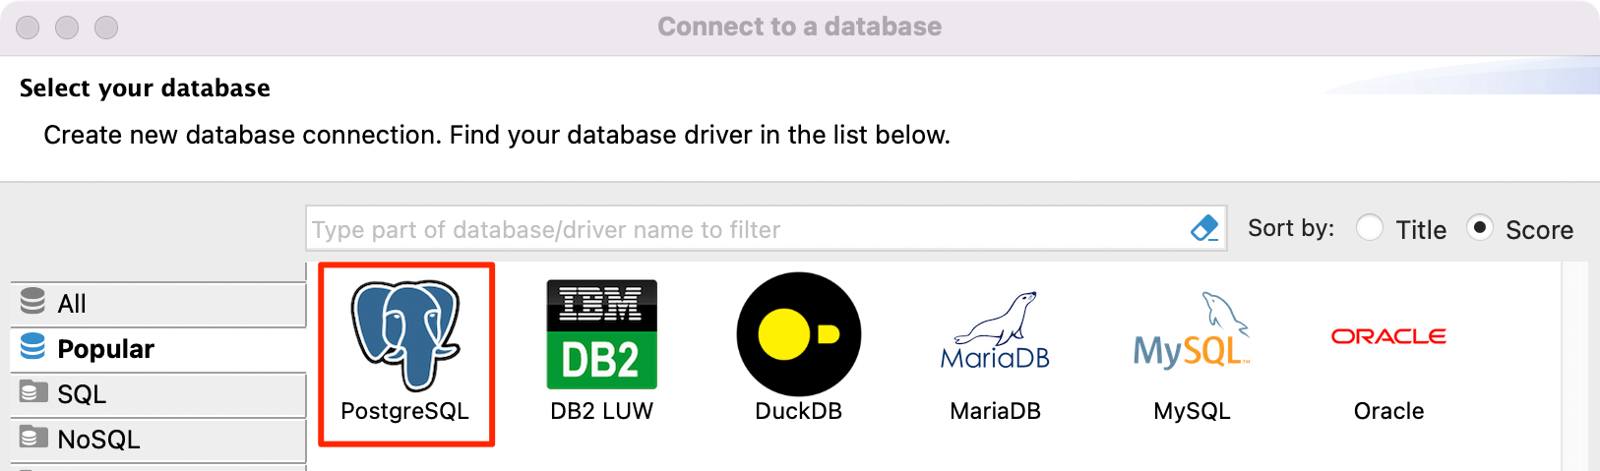Sort drivers by Score

pos(1480,229)
